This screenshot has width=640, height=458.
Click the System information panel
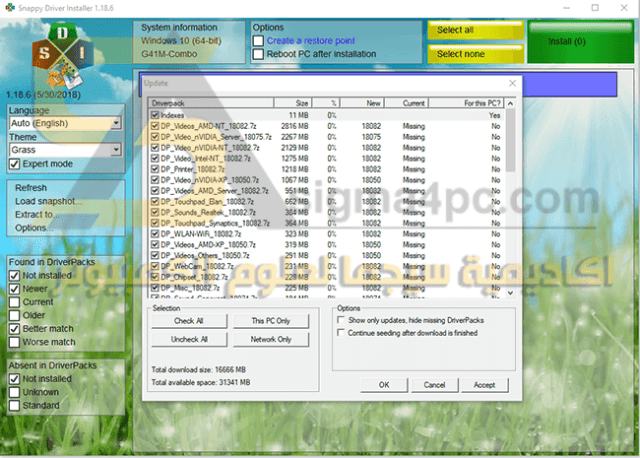(x=189, y=42)
